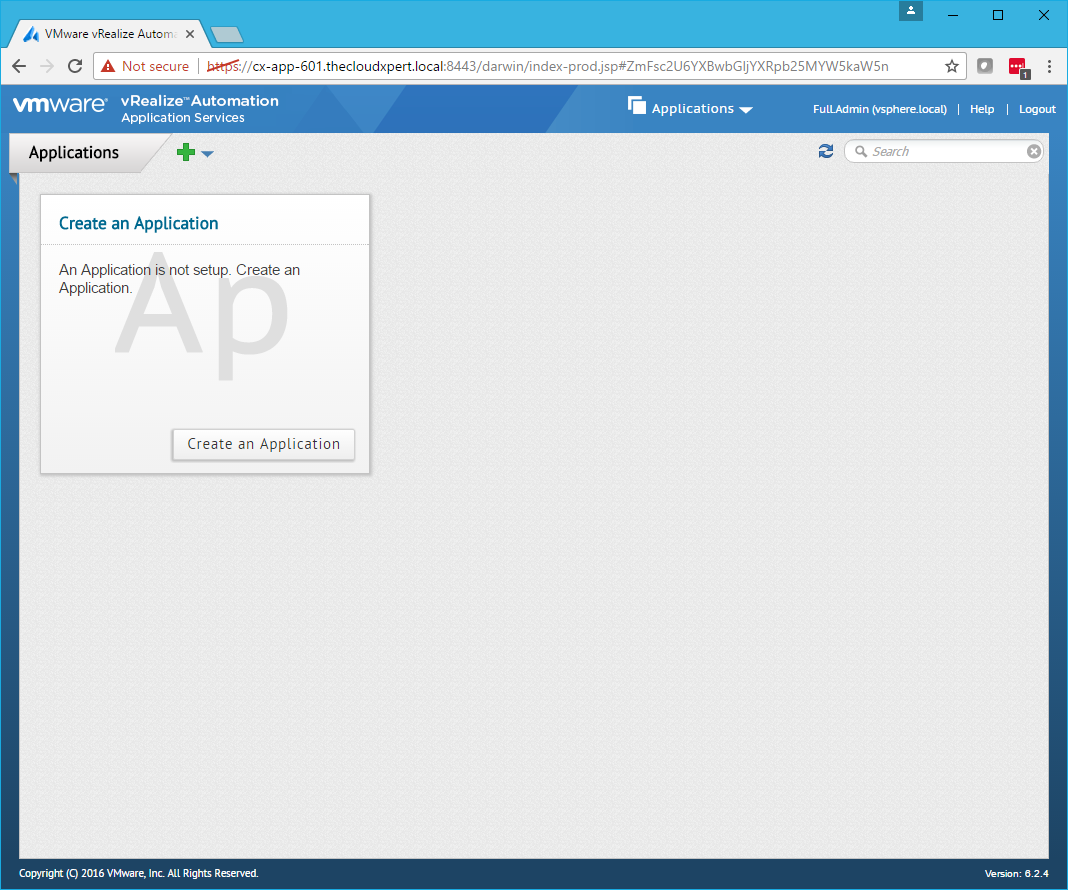Refresh the applications list
Viewport: 1068px width, 890px height.
(825, 151)
